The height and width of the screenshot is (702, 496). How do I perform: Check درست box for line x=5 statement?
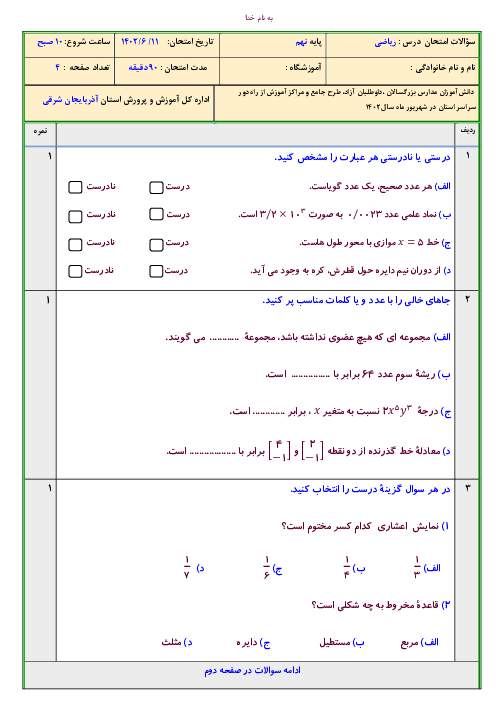click(x=156, y=244)
